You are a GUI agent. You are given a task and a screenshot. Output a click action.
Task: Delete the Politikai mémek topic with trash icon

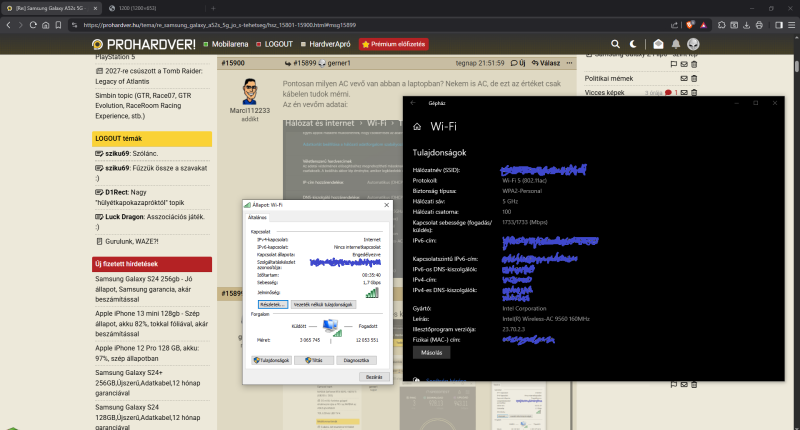coord(694,79)
